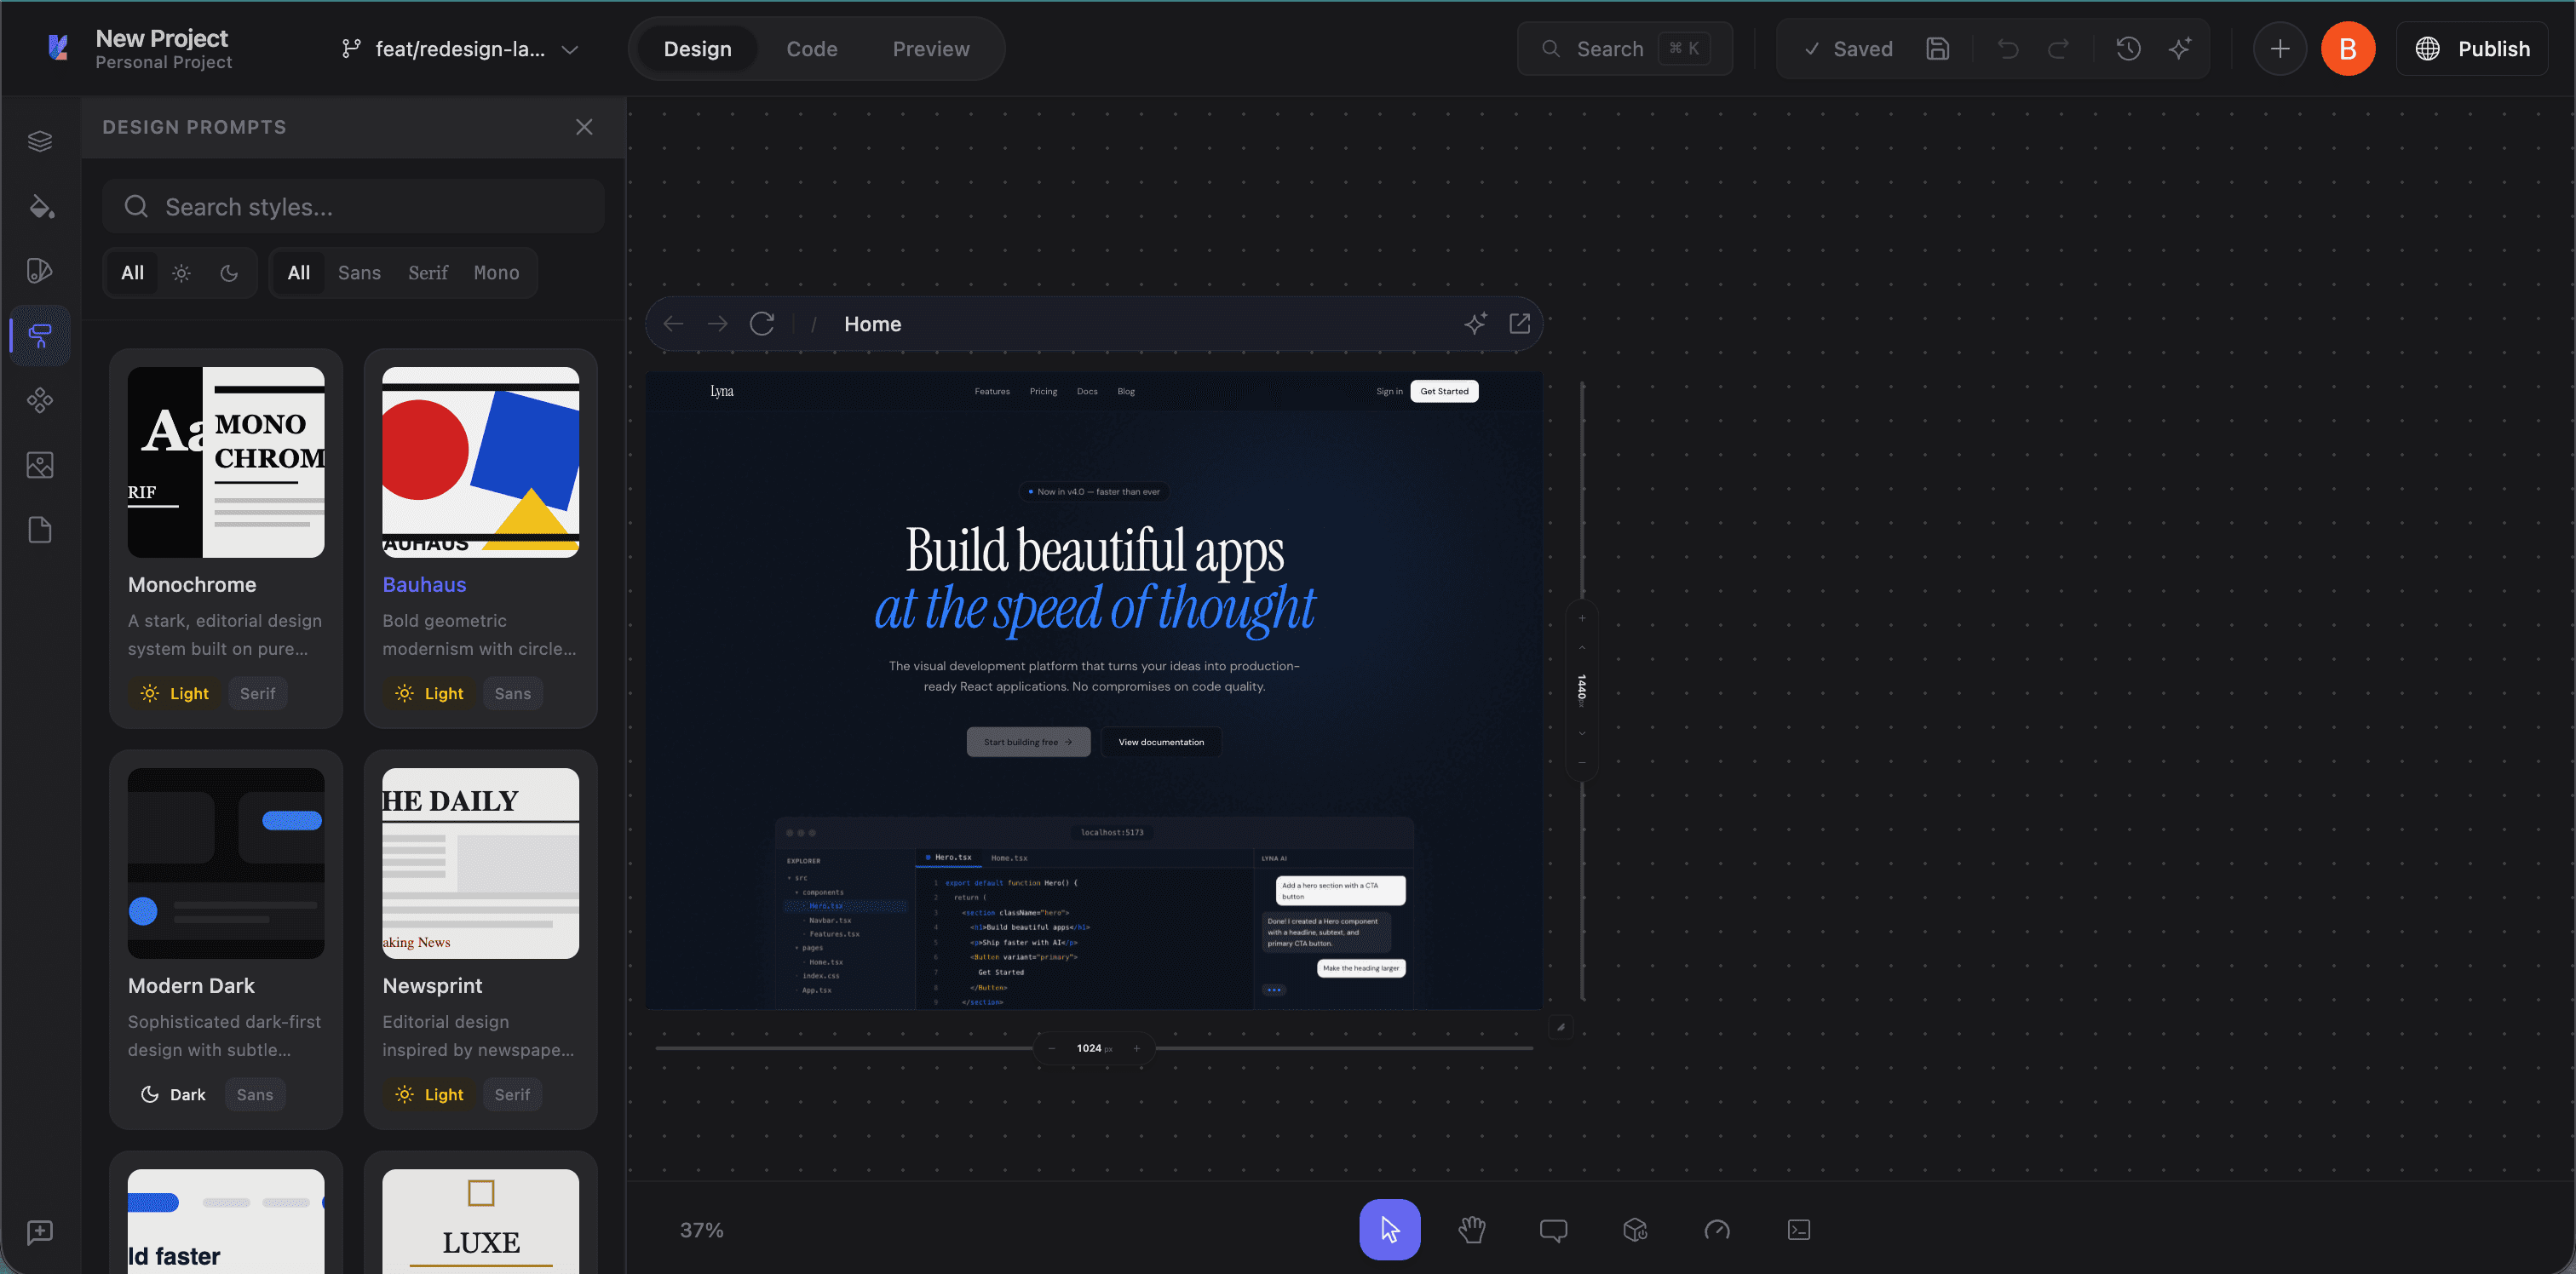The height and width of the screenshot is (1274, 2576).
Task: Select the hand pan tool
Action: click(x=1471, y=1229)
